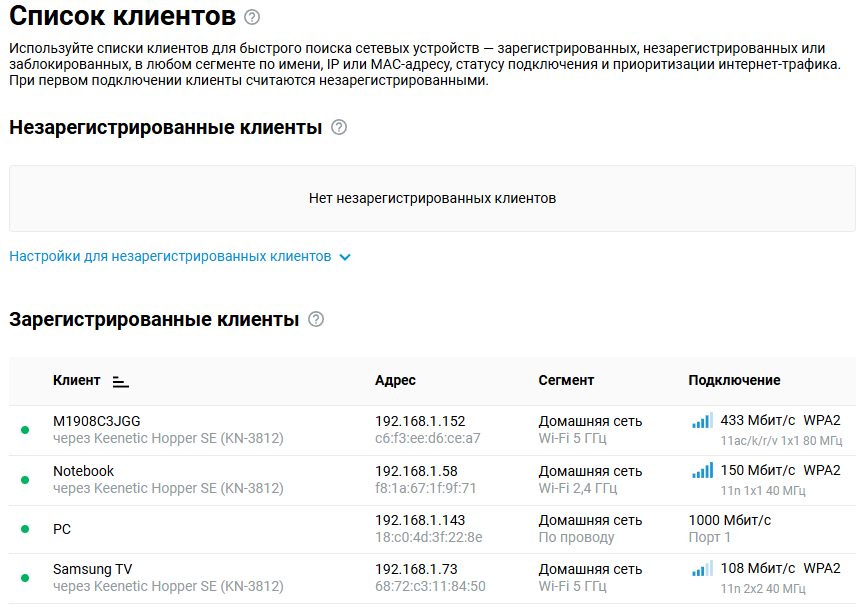Sort by Клиент column header

(77, 380)
